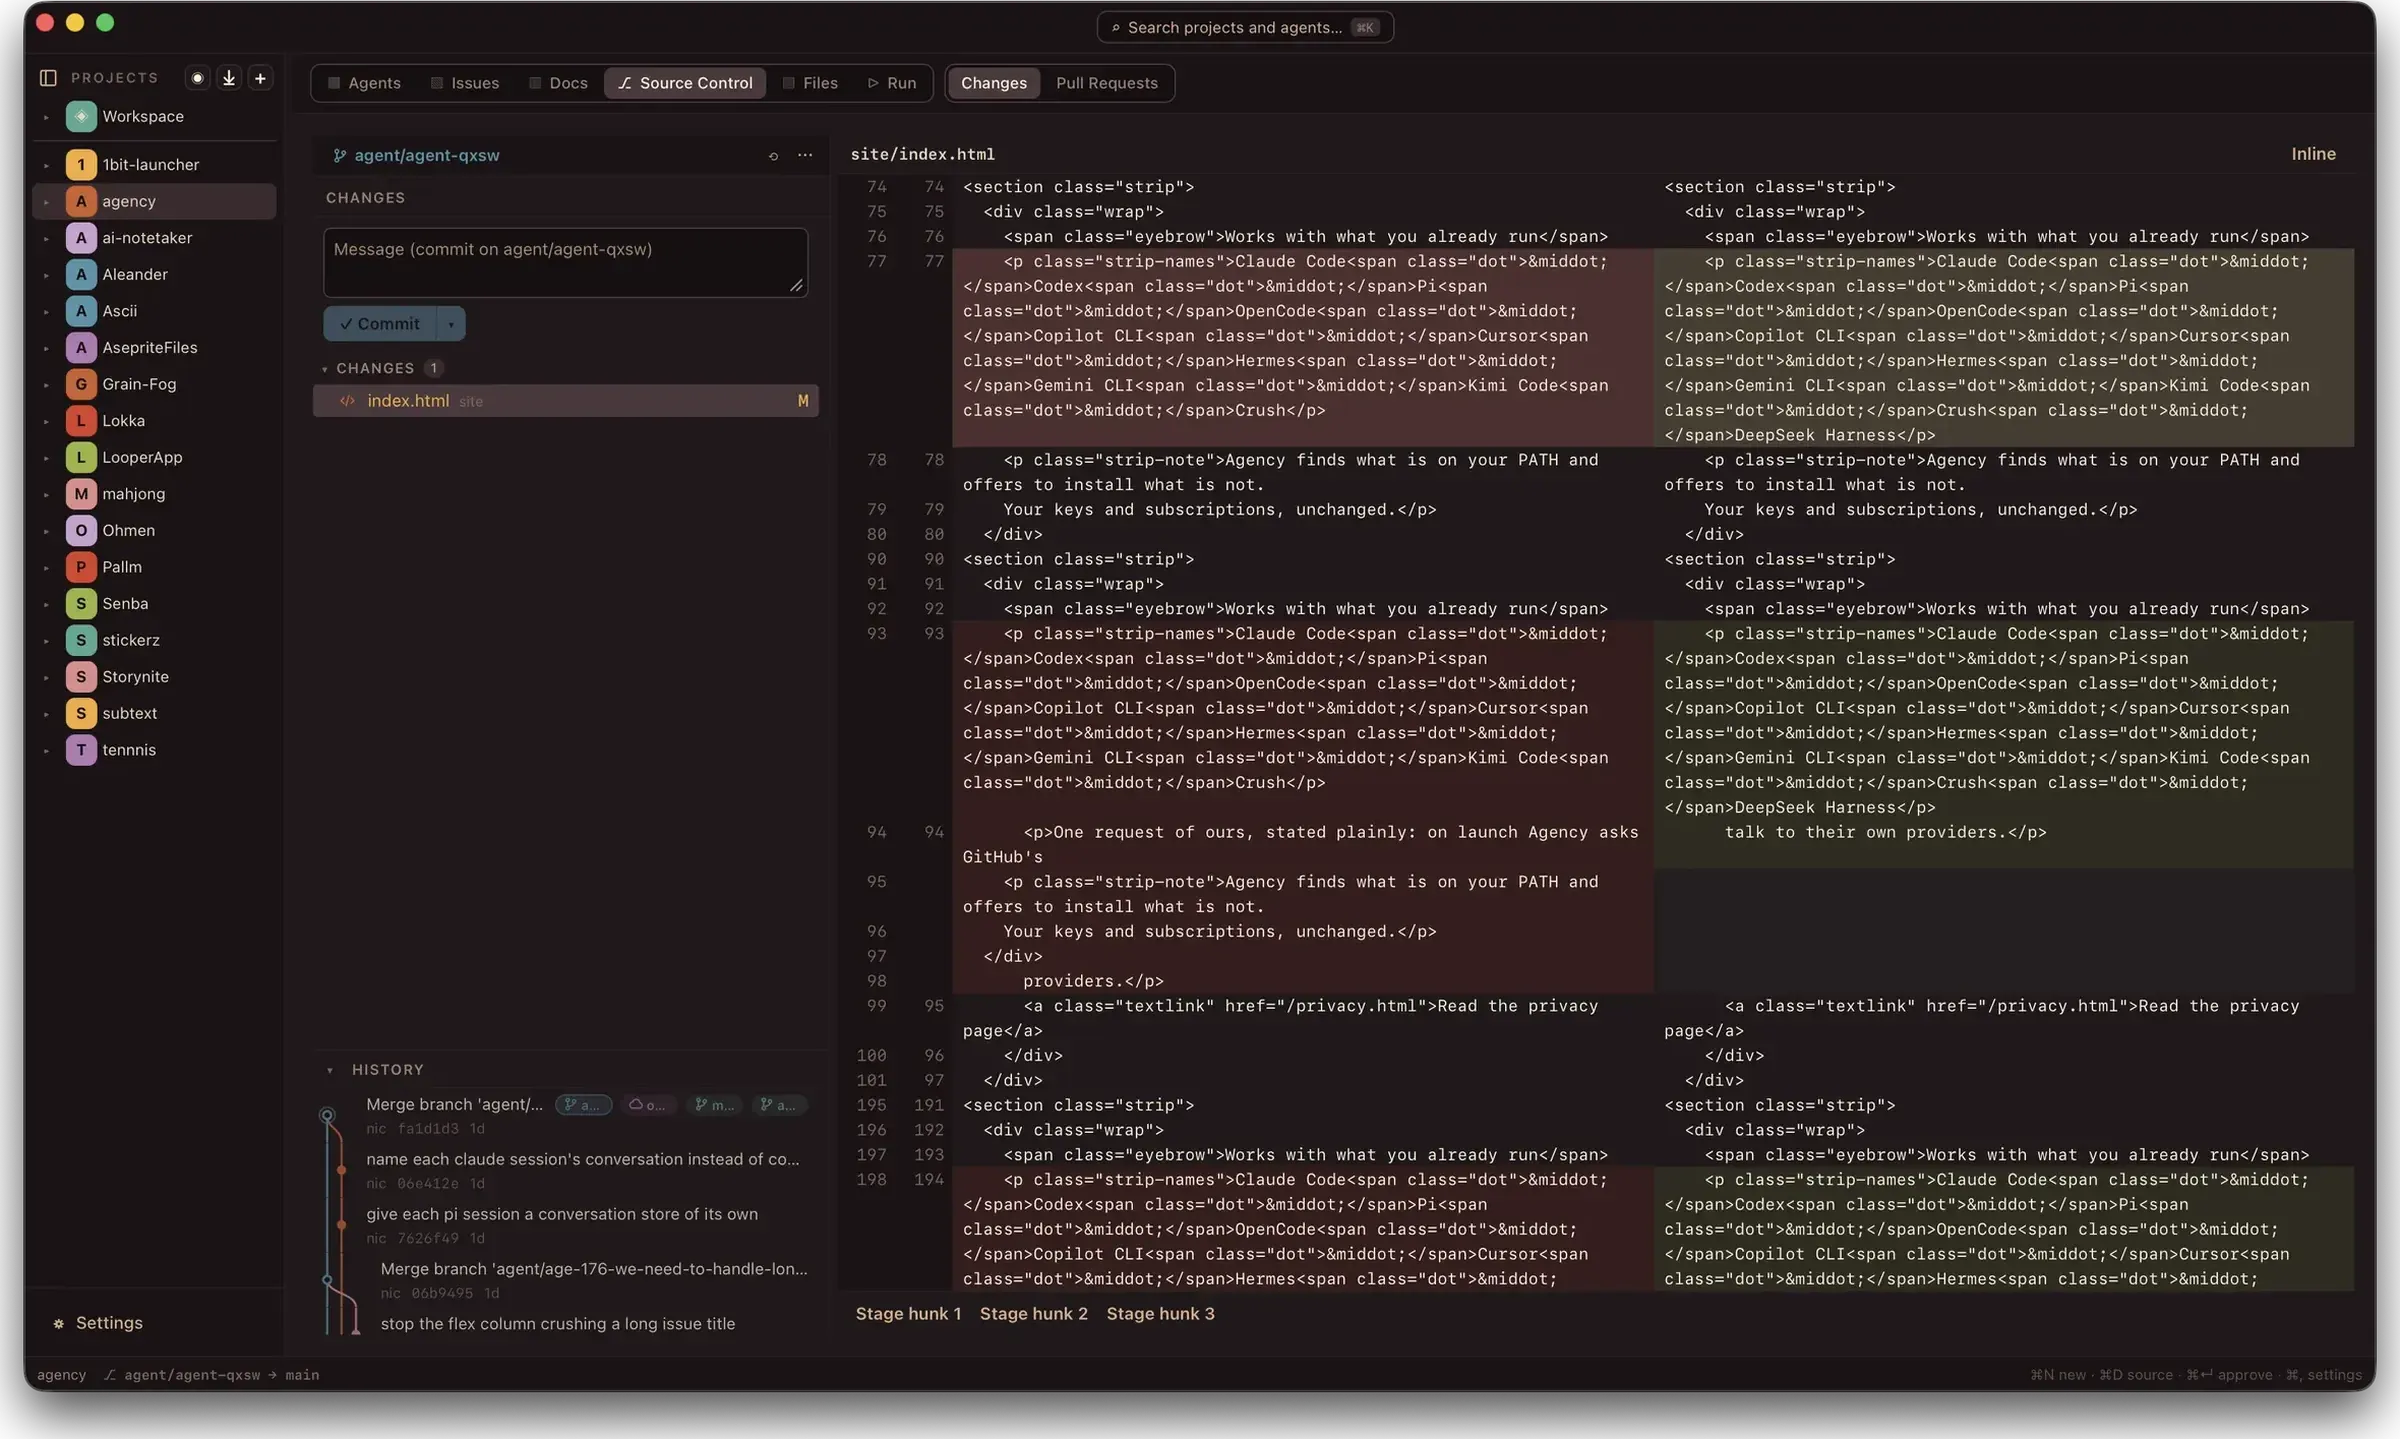The width and height of the screenshot is (2400, 1439).
Task: Open the Commit options dropdown arrow
Action: [451, 324]
